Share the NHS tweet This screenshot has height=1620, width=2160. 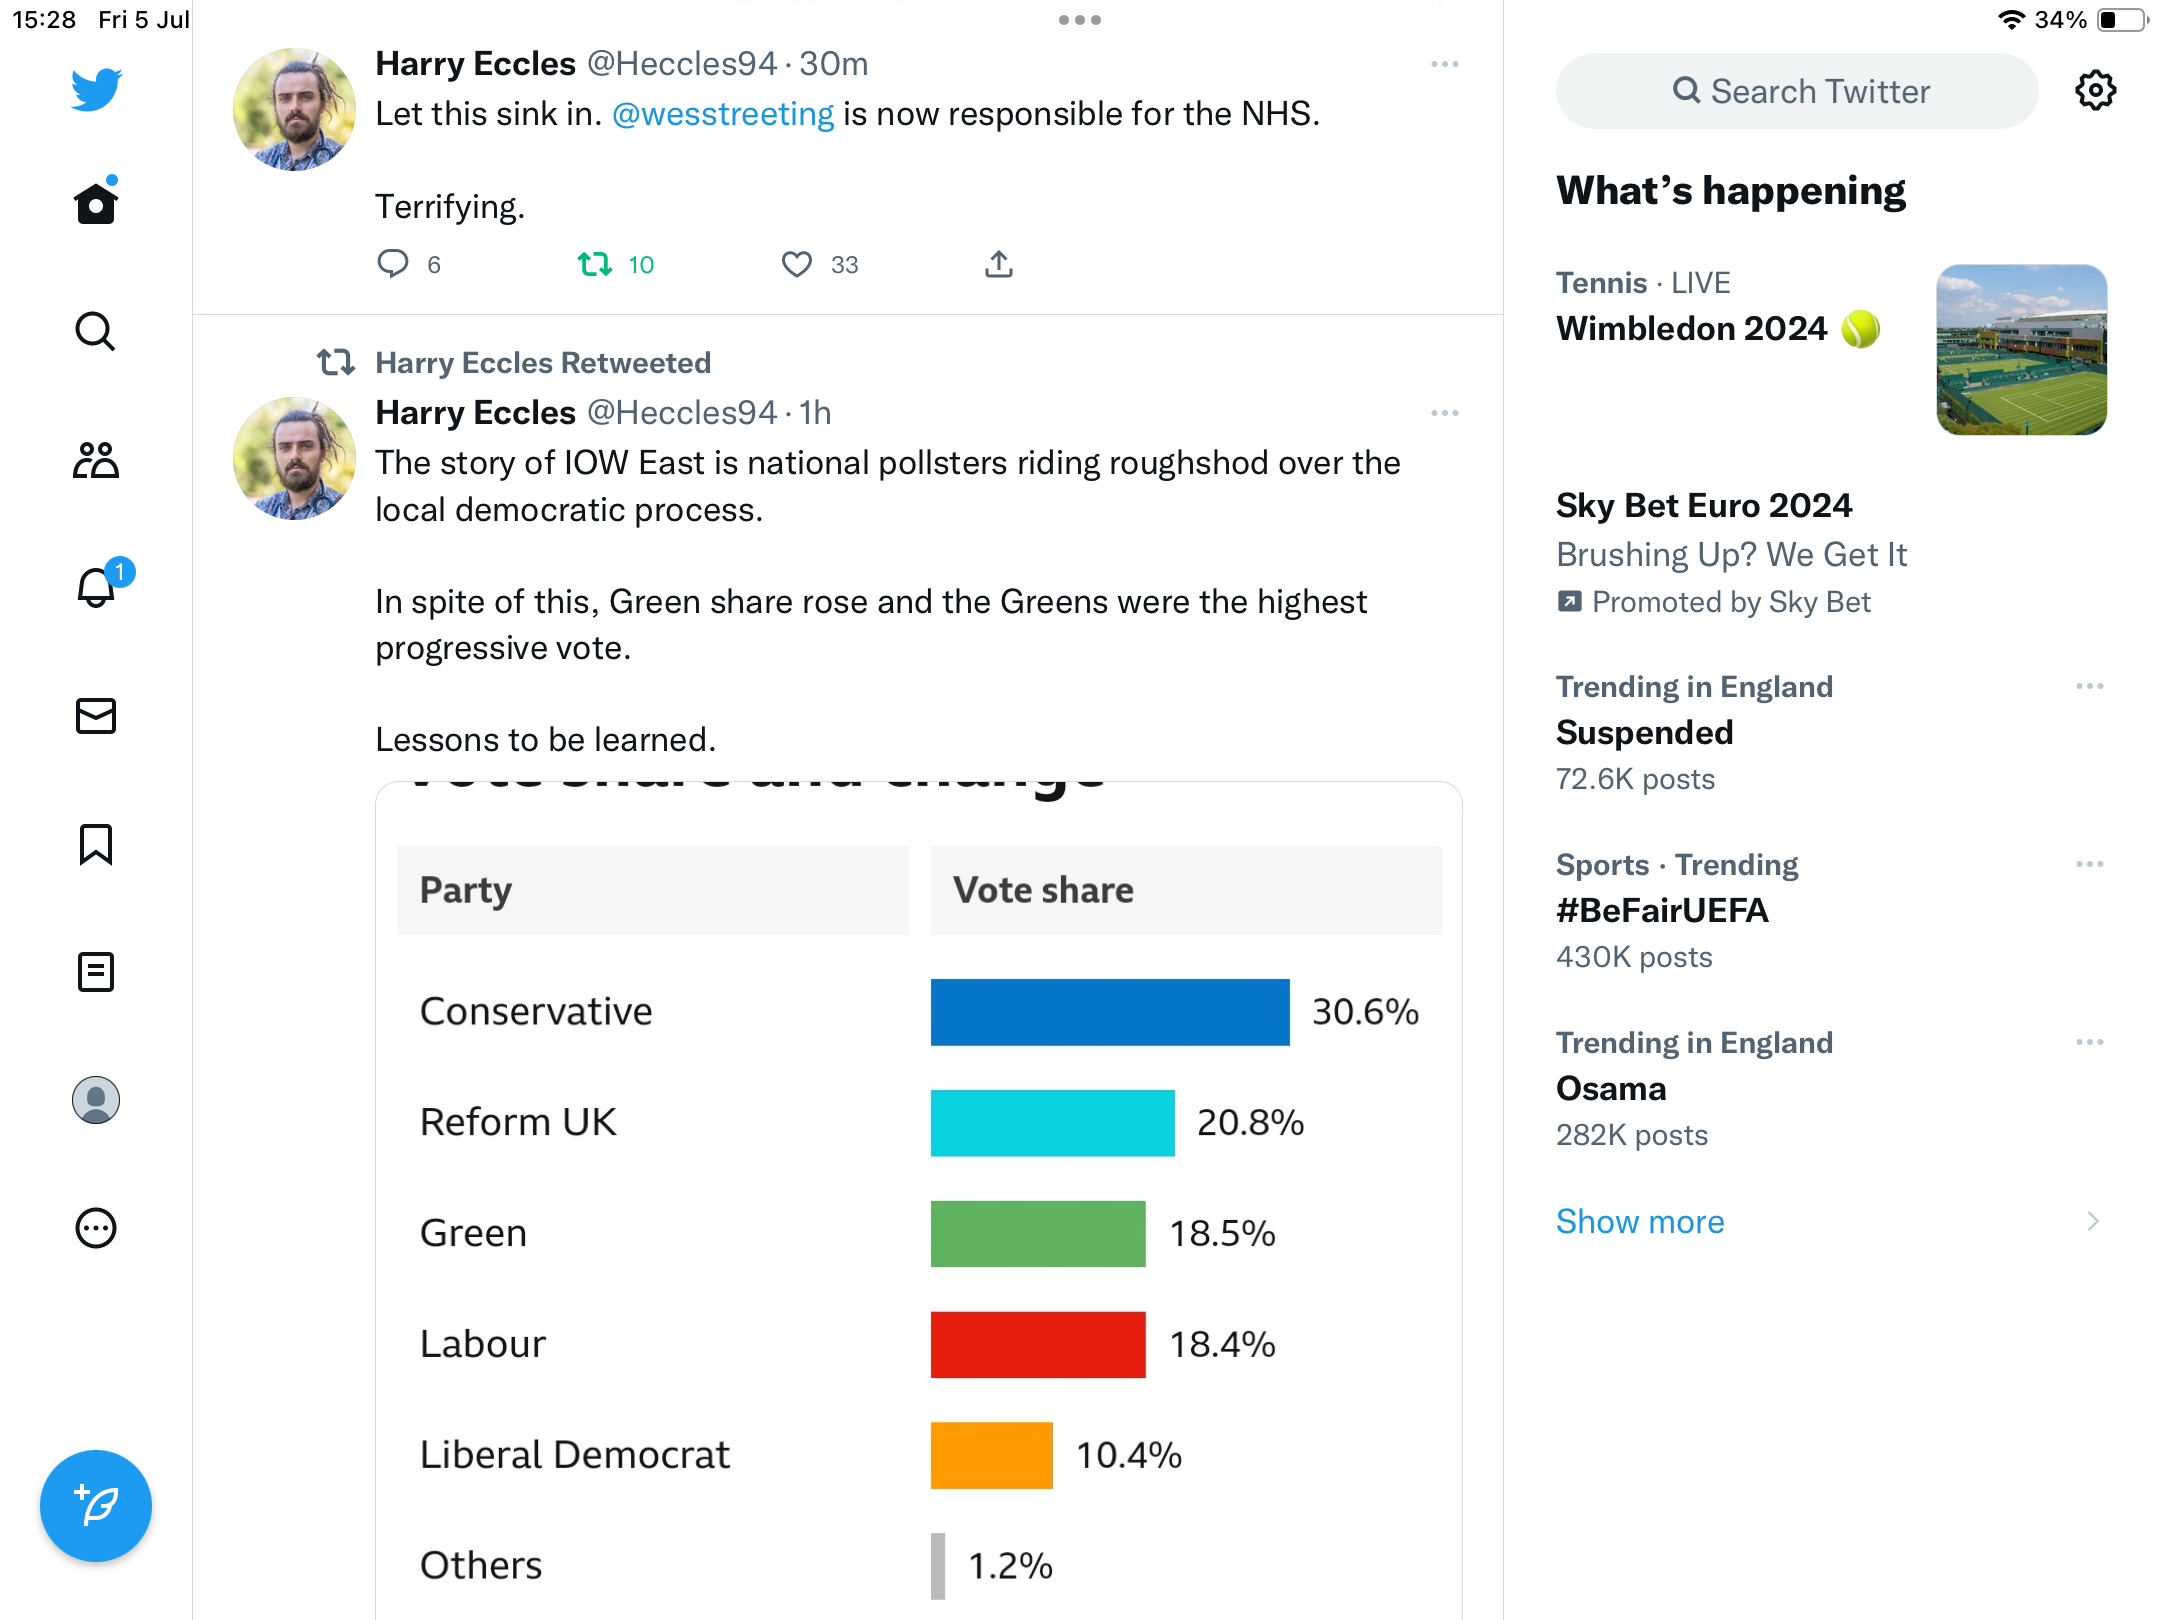click(x=999, y=264)
